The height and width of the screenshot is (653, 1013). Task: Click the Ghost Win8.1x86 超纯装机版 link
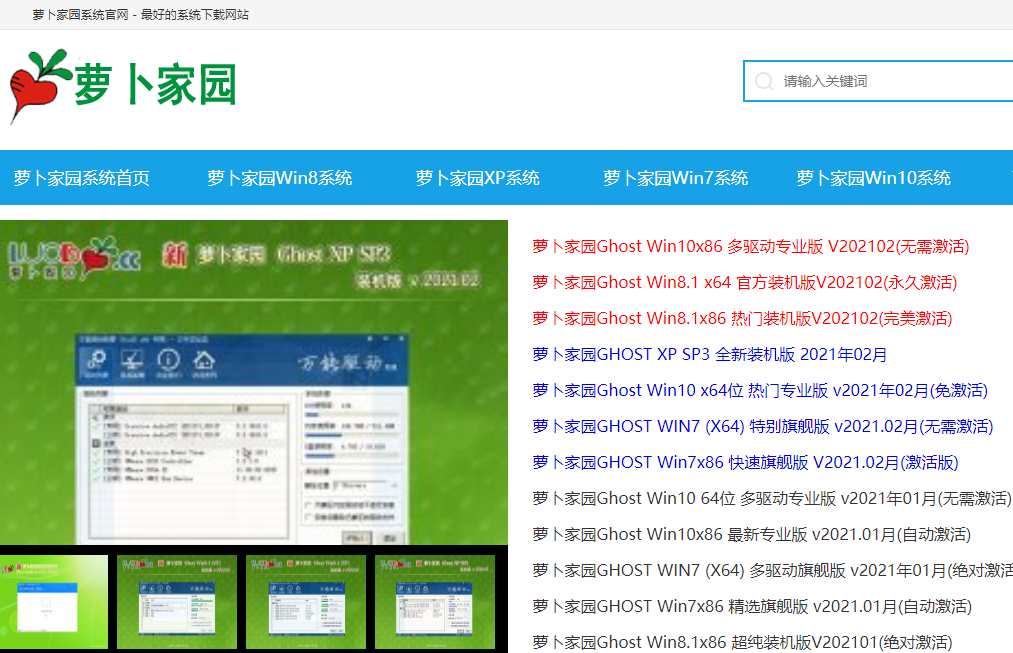742,642
